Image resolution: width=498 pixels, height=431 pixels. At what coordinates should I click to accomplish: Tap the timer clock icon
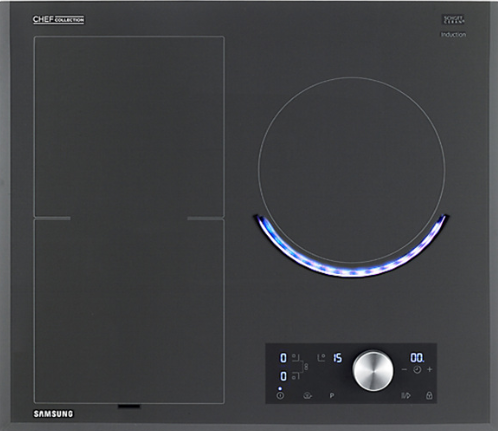click(417, 370)
